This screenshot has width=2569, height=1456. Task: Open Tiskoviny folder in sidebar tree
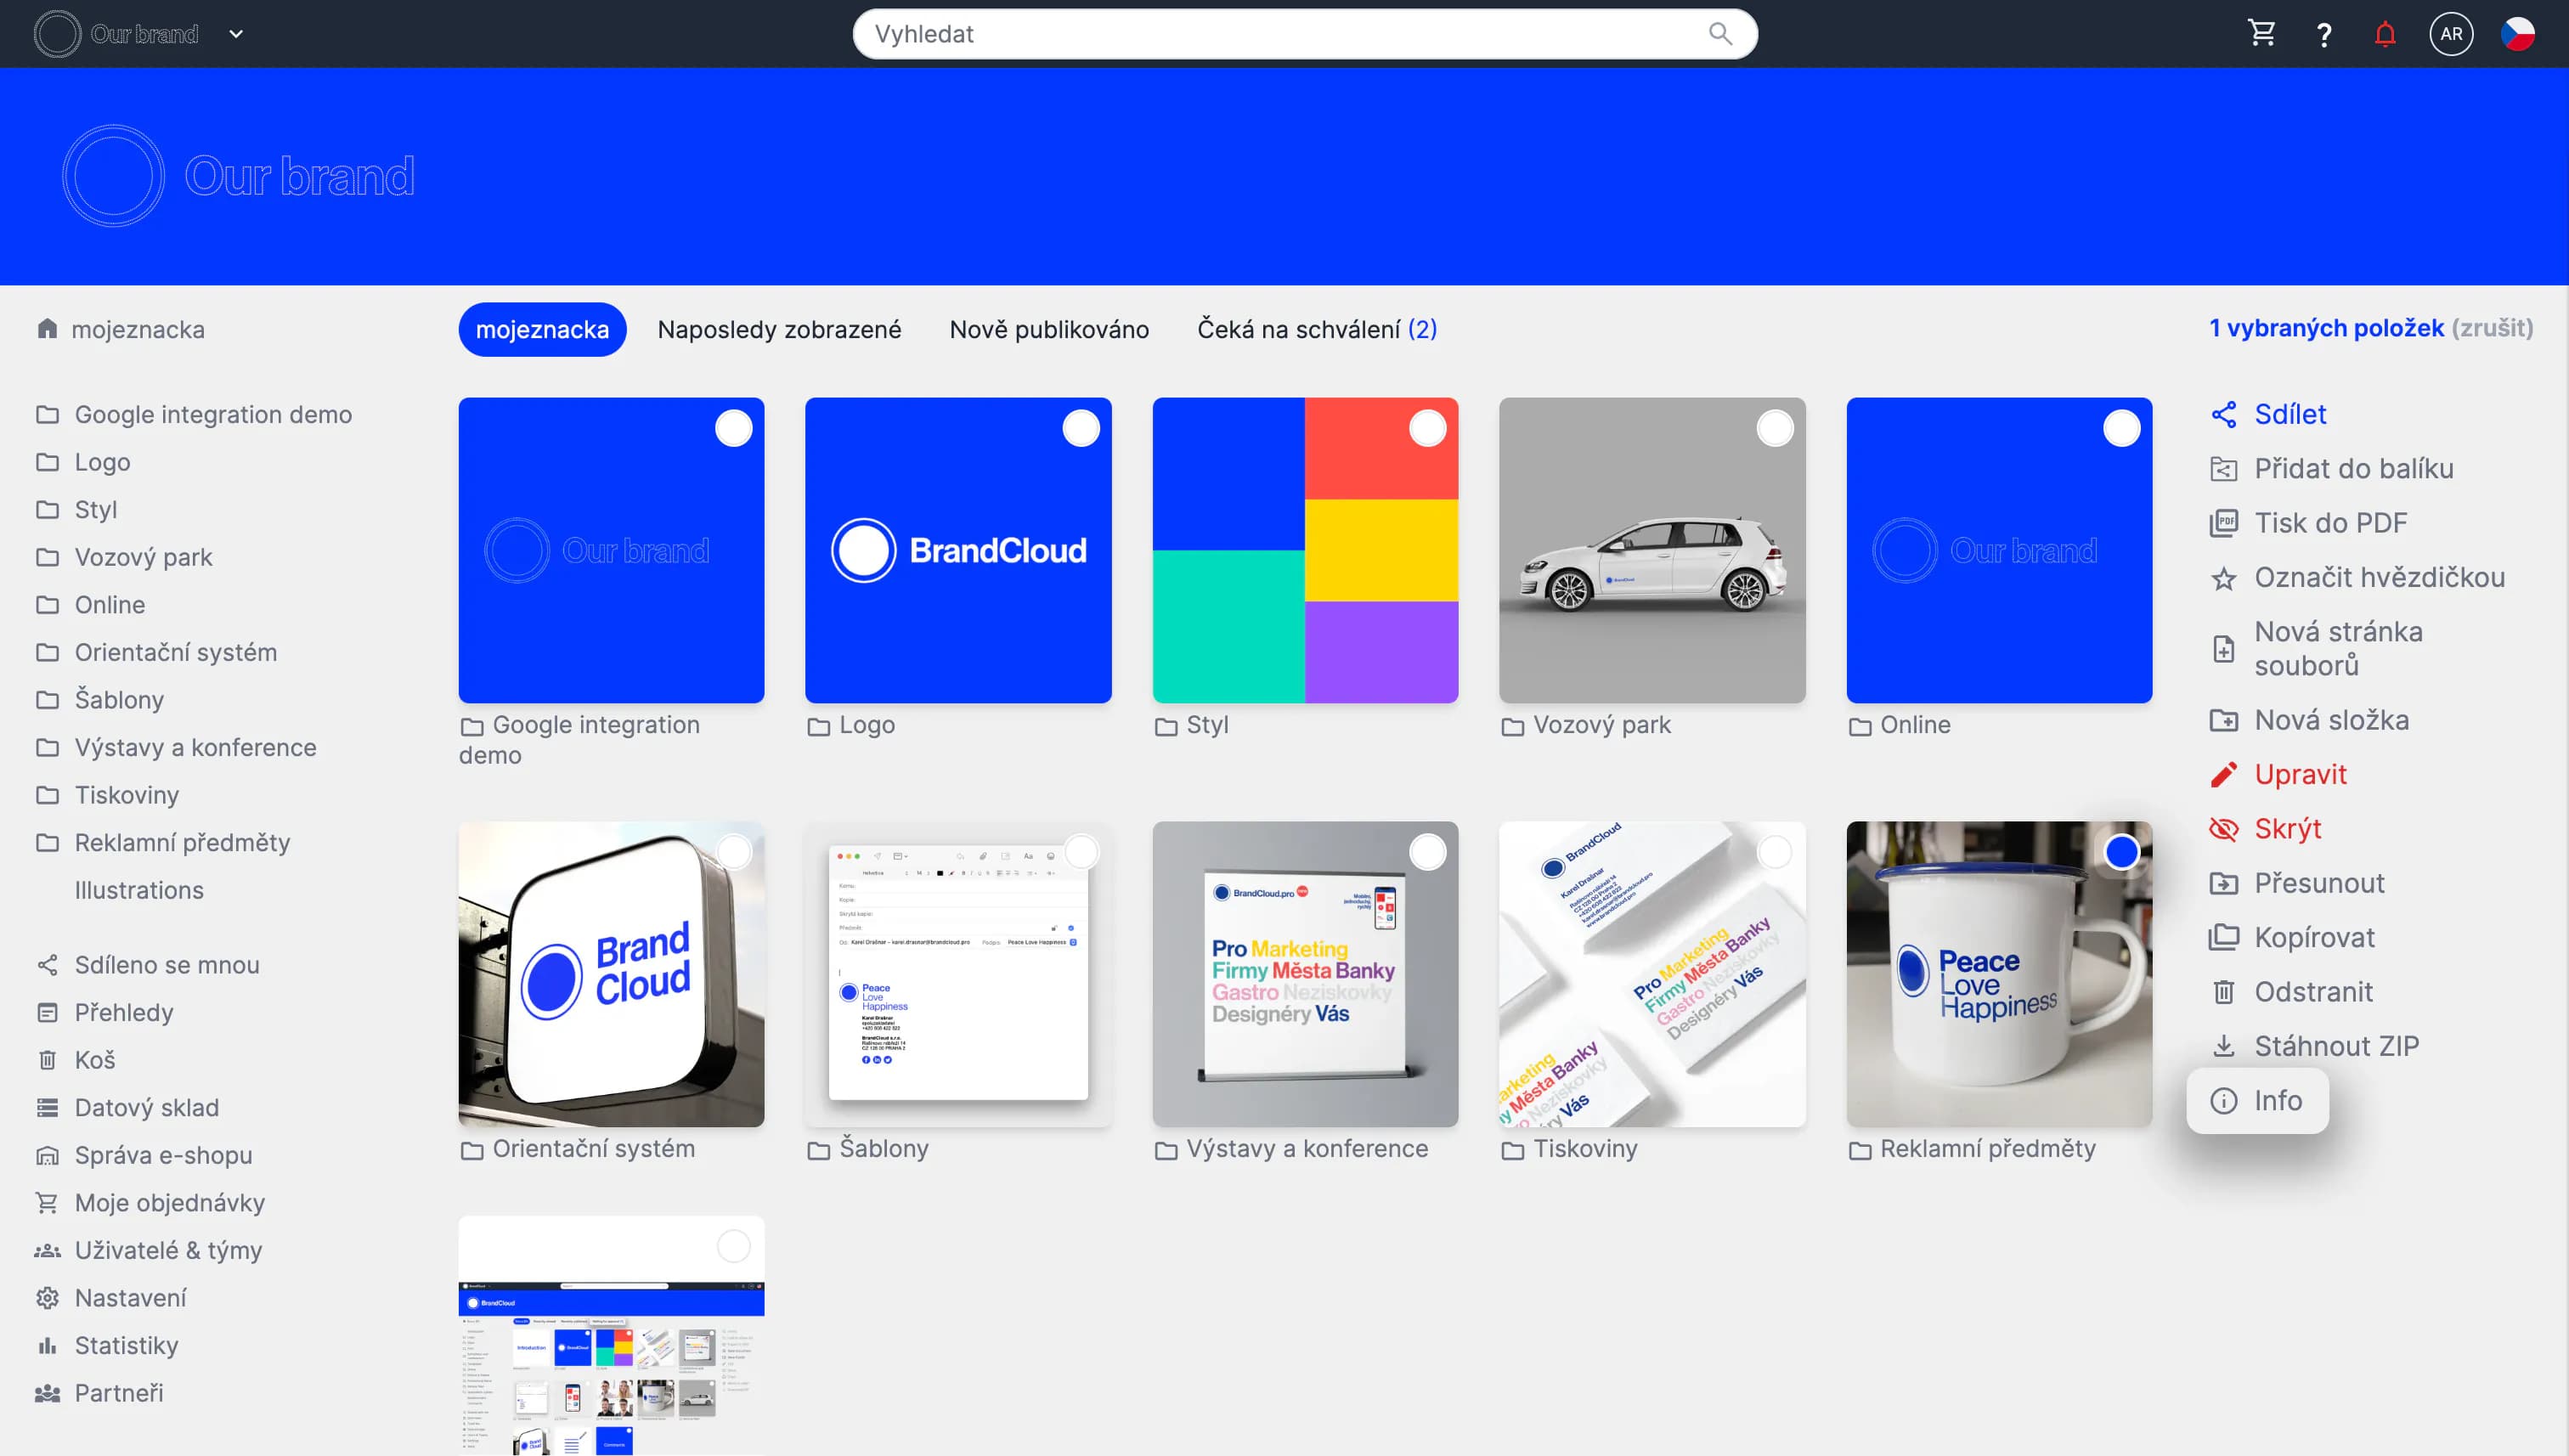(126, 795)
